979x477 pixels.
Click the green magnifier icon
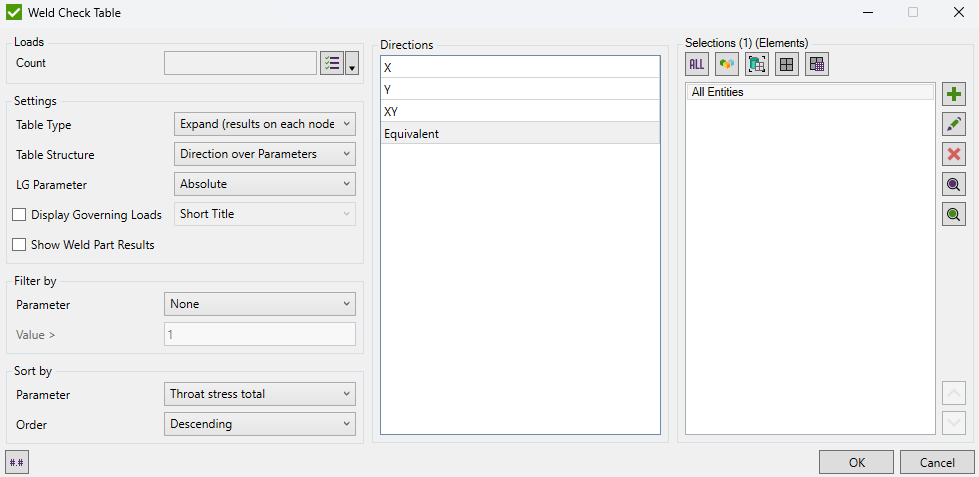[954, 214]
